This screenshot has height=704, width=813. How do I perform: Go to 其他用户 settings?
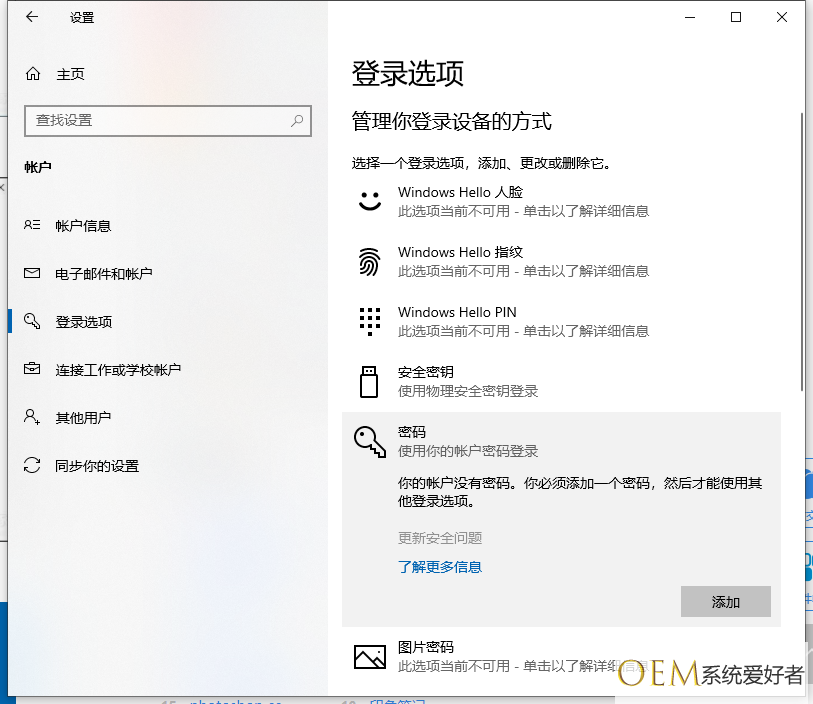[x=83, y=418]
